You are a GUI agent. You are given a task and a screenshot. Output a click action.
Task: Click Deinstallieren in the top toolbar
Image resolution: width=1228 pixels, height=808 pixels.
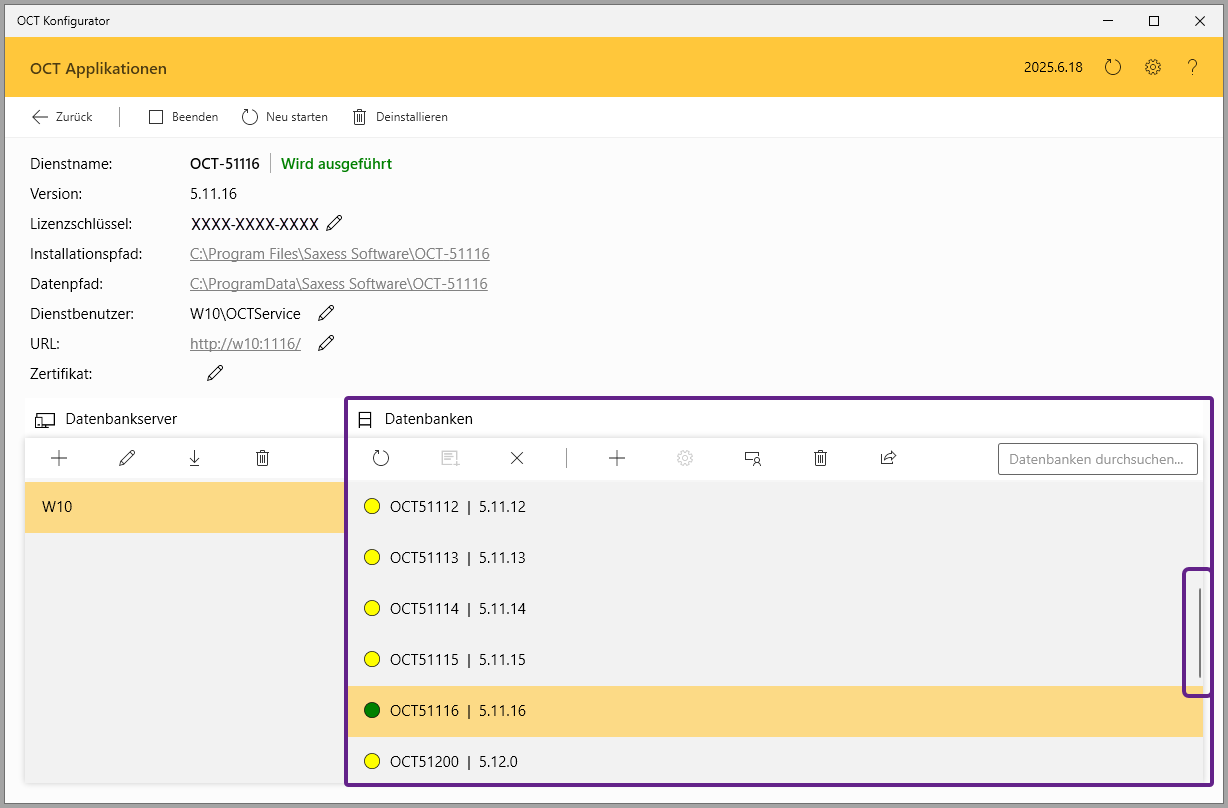coord(400,117)
